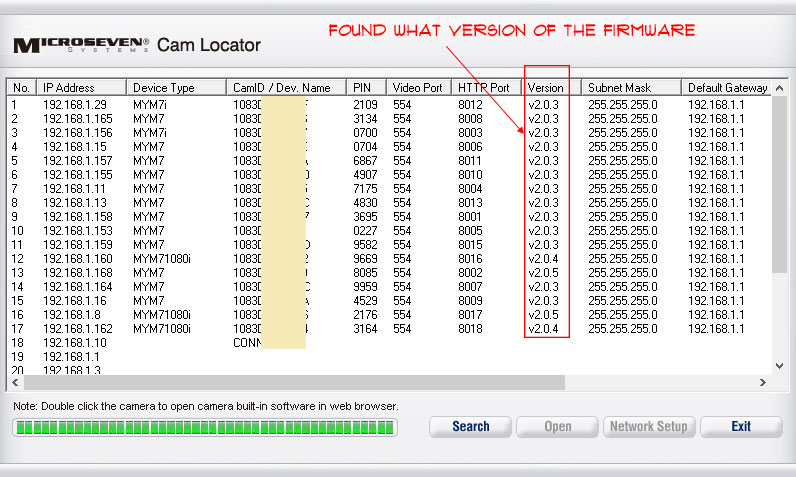The image size is (796, 477).
Task: Click HTTP port 8016 cell
Action: (x=471, y=259)
